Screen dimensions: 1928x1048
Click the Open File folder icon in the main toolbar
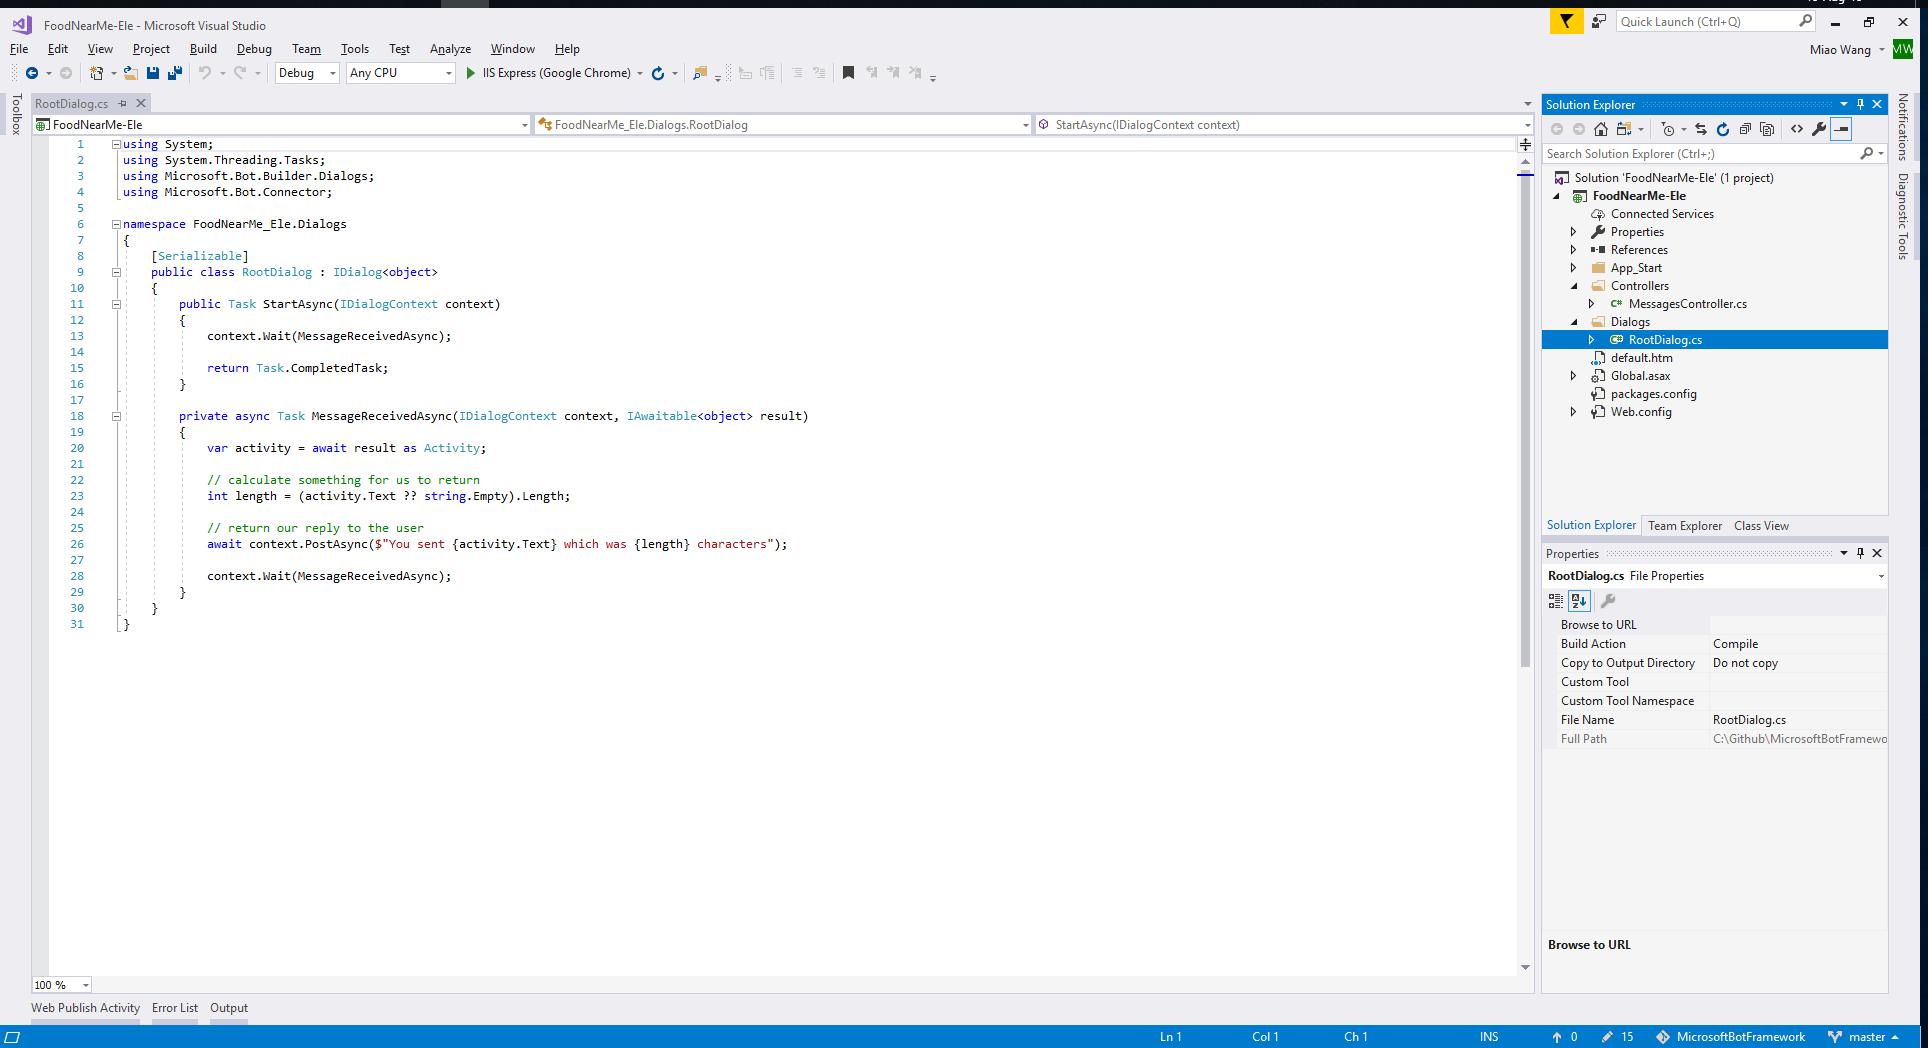pyautogui.click(x=130, y=73)
